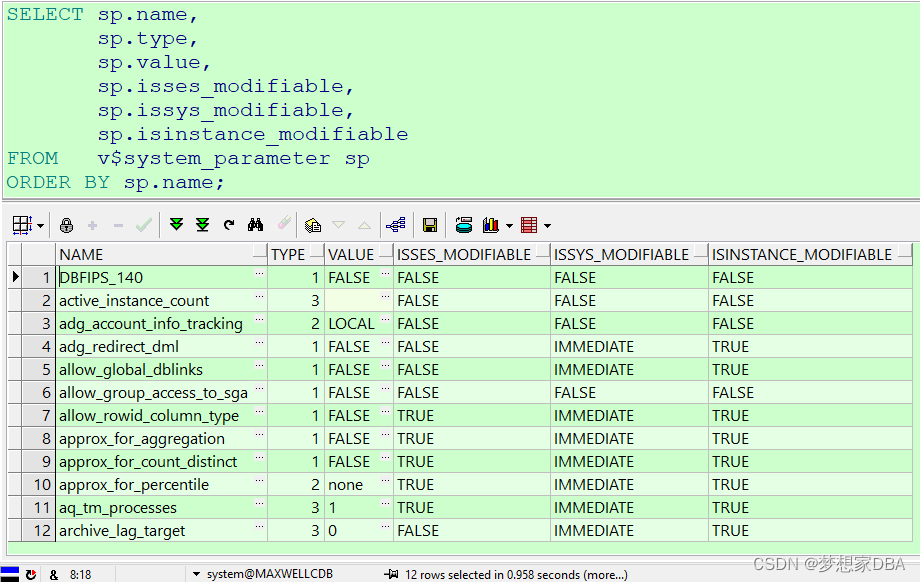
Task: Open ellipsis for 'none' value cell
Action: coord(385,480)
